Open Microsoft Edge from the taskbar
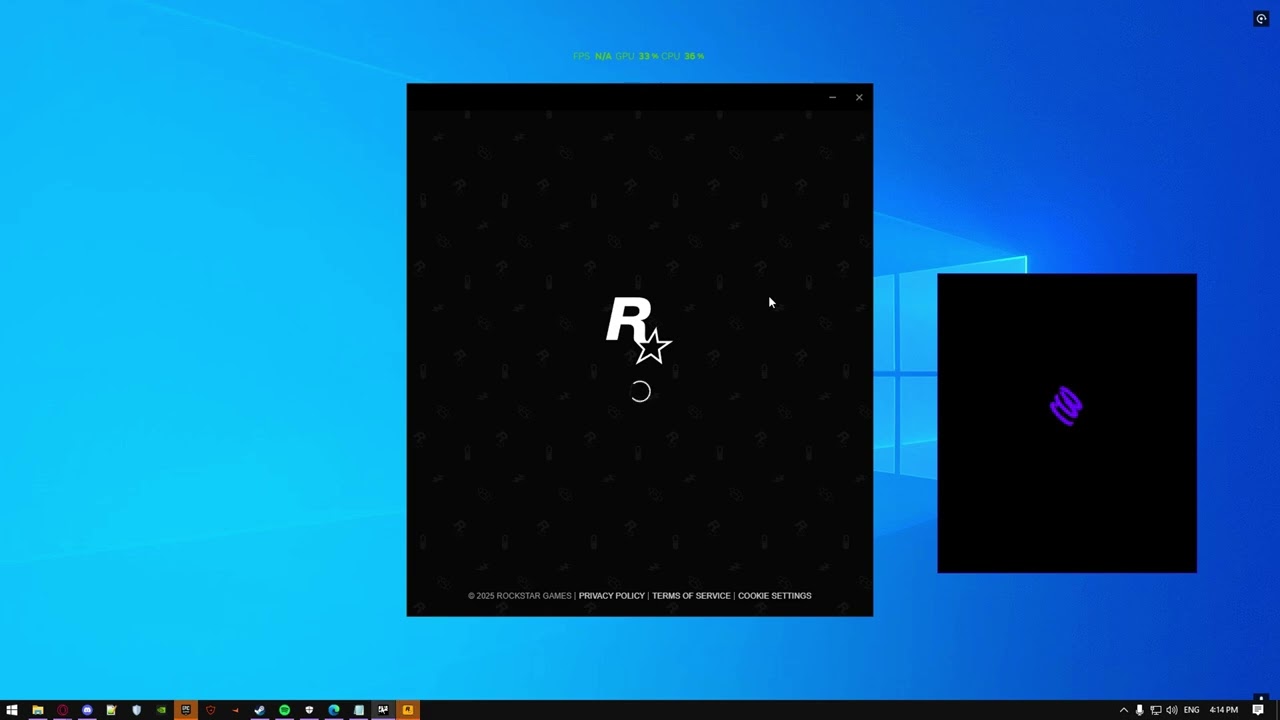 pyautogui.click(x=334, y=710)
